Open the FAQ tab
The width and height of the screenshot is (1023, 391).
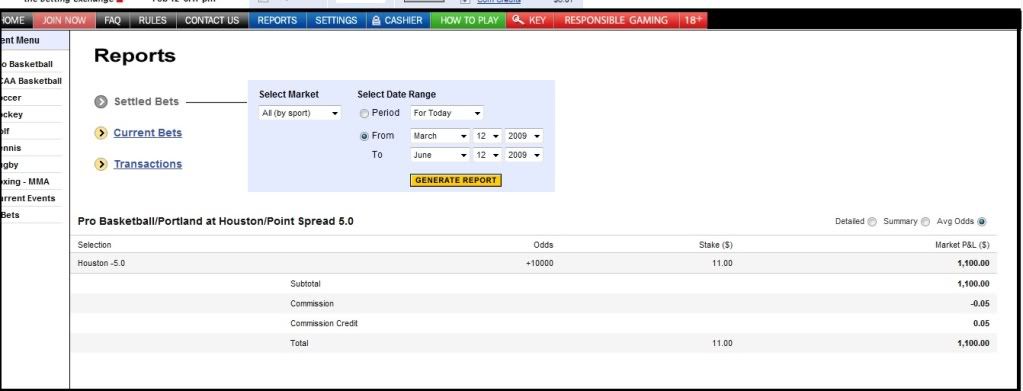(112, 20)
